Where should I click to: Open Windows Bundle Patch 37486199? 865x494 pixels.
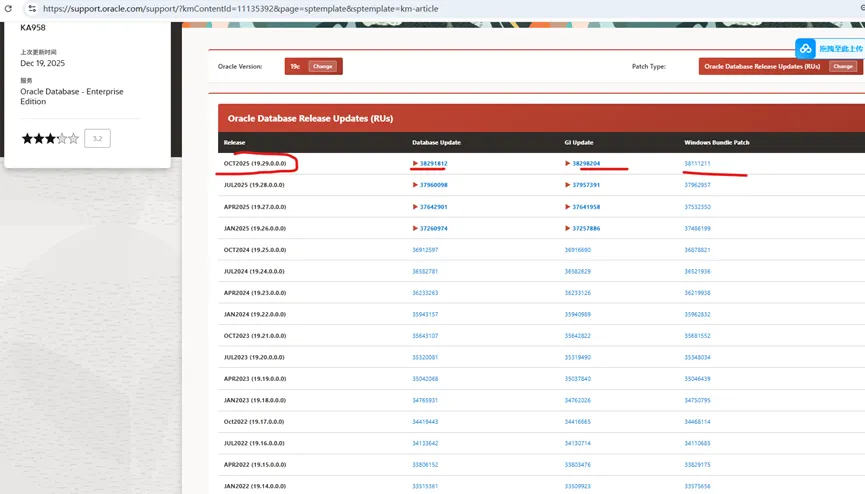click(x=697, y=229)
